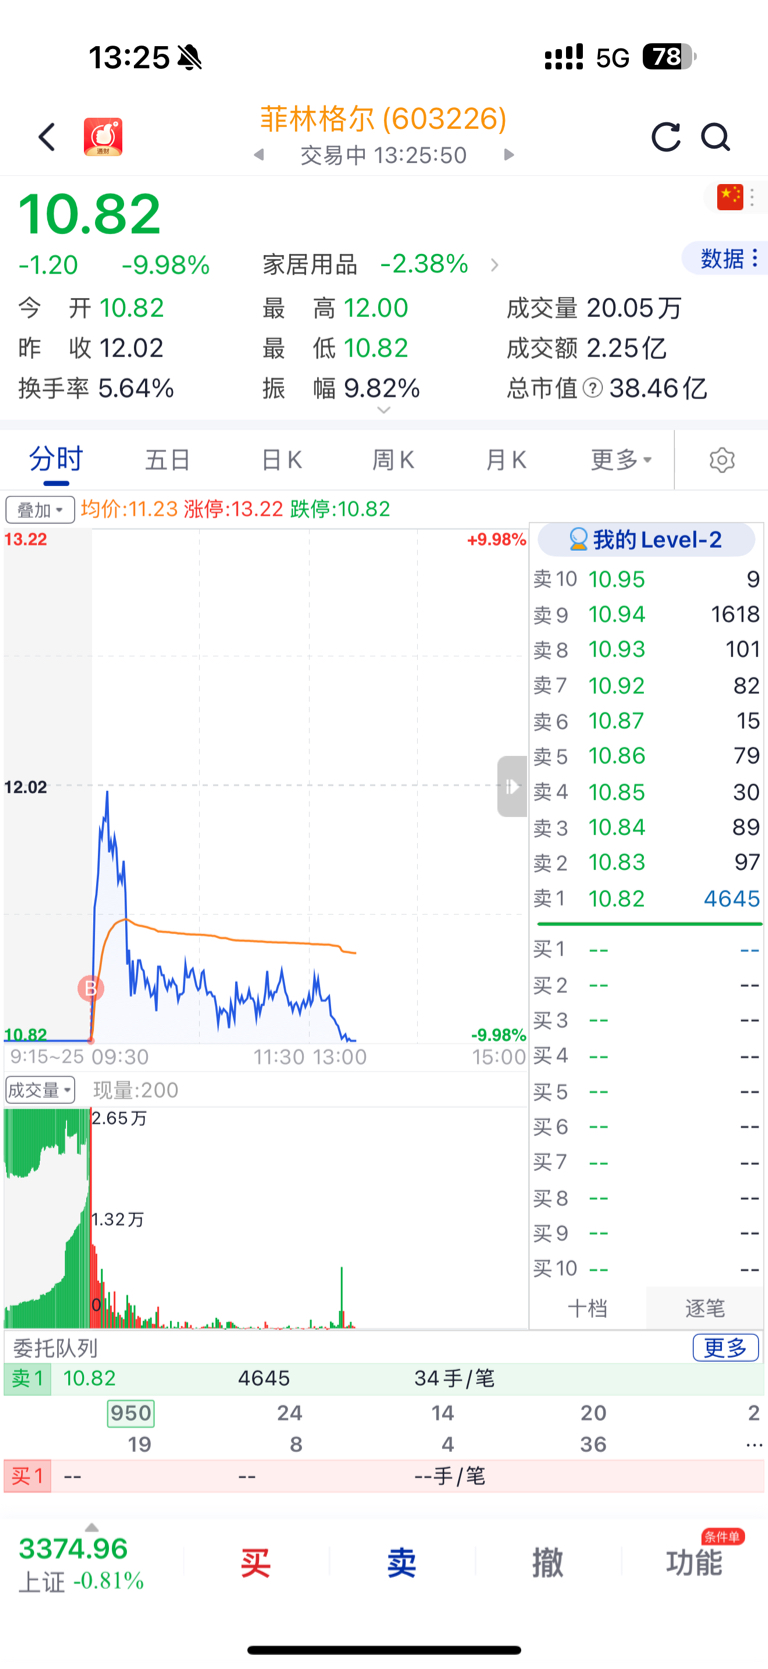Tap the 家居用品 sector label
The image size is (768, 1669).
pos(310,264)
